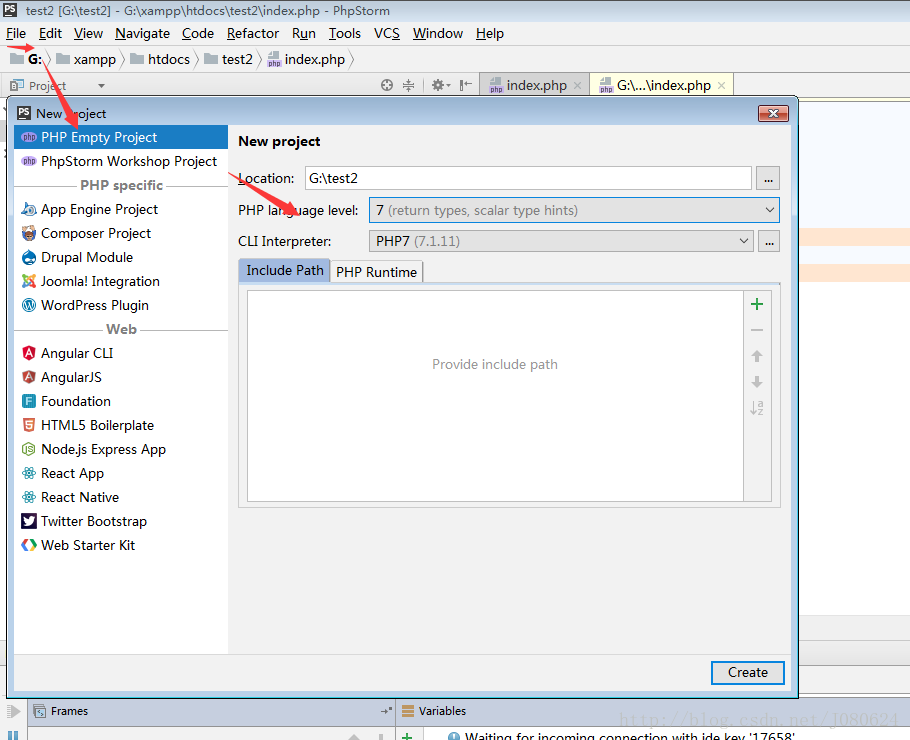Screen dimensions: 910x740
Task: Open PHP language level dropdown
Action: (x=574, y=210)
